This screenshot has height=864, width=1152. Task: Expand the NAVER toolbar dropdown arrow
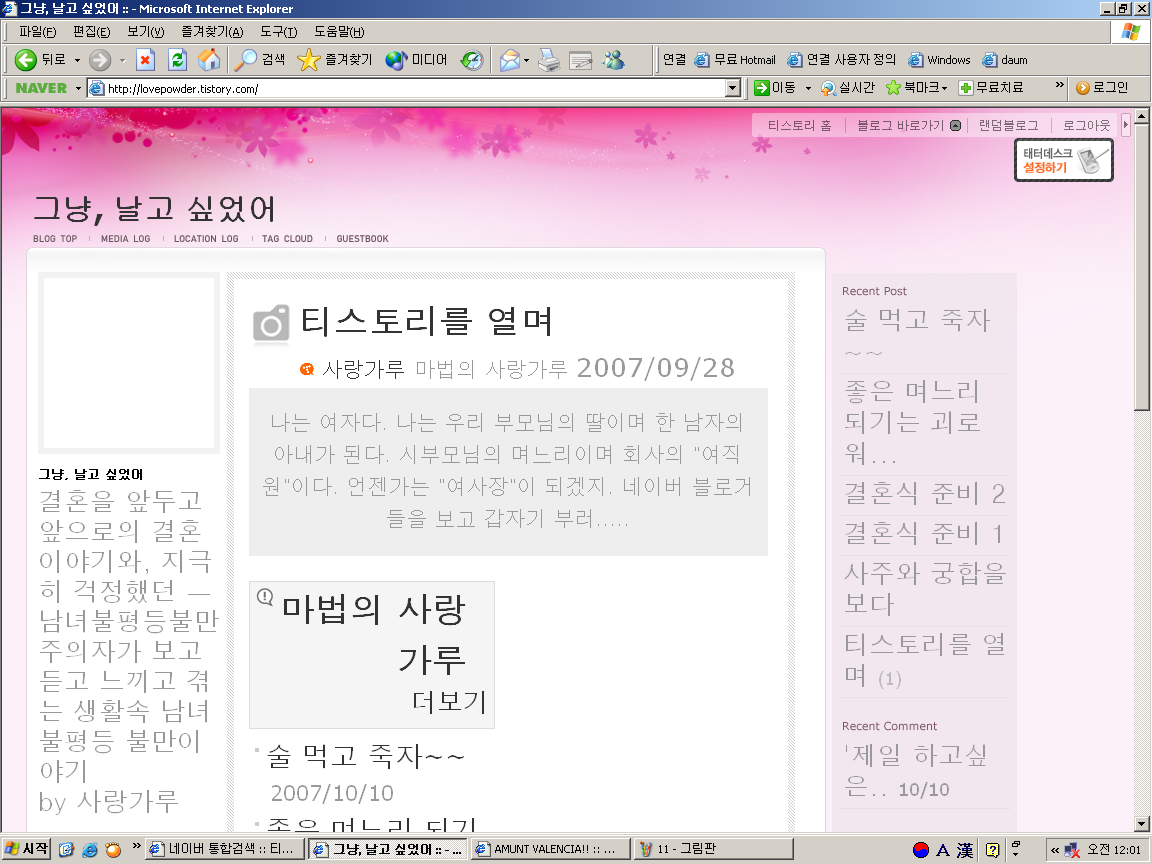tap(78, 88)
